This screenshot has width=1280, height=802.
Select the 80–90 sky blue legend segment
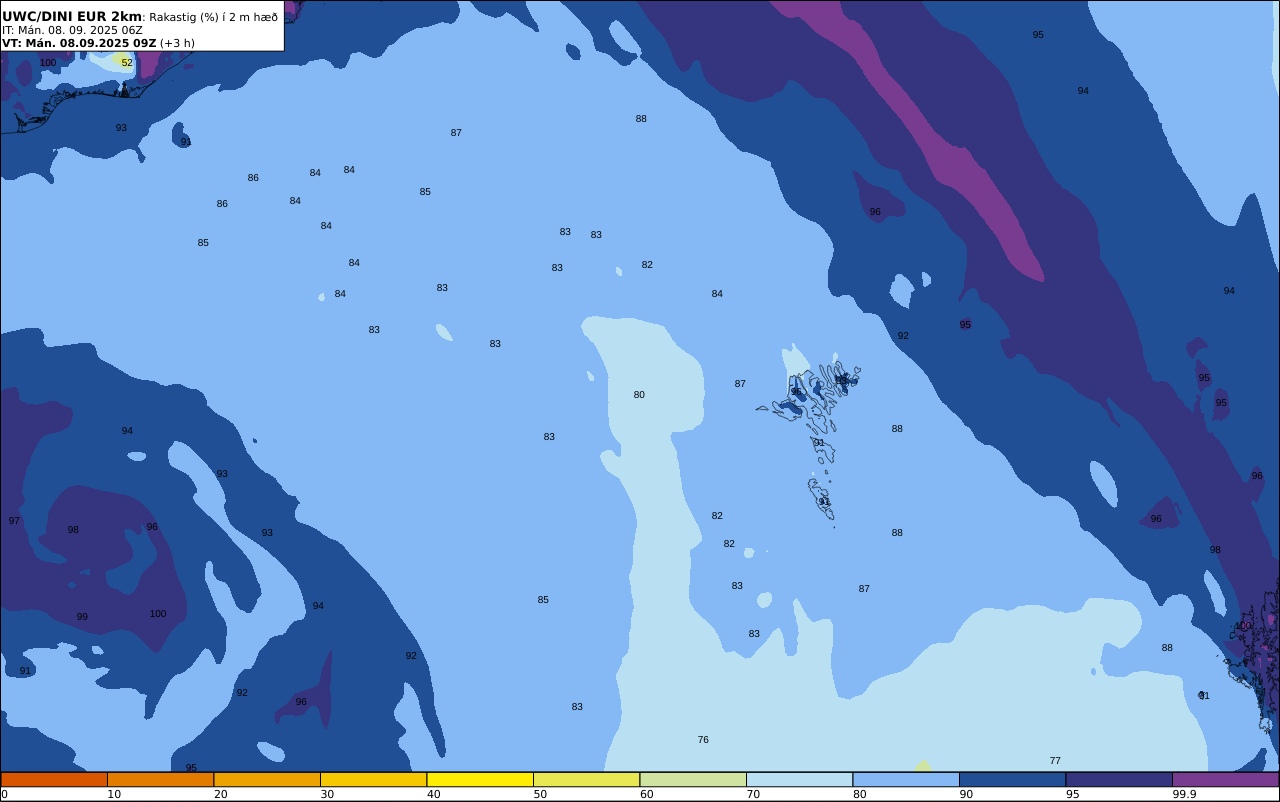tap(906, 779)
